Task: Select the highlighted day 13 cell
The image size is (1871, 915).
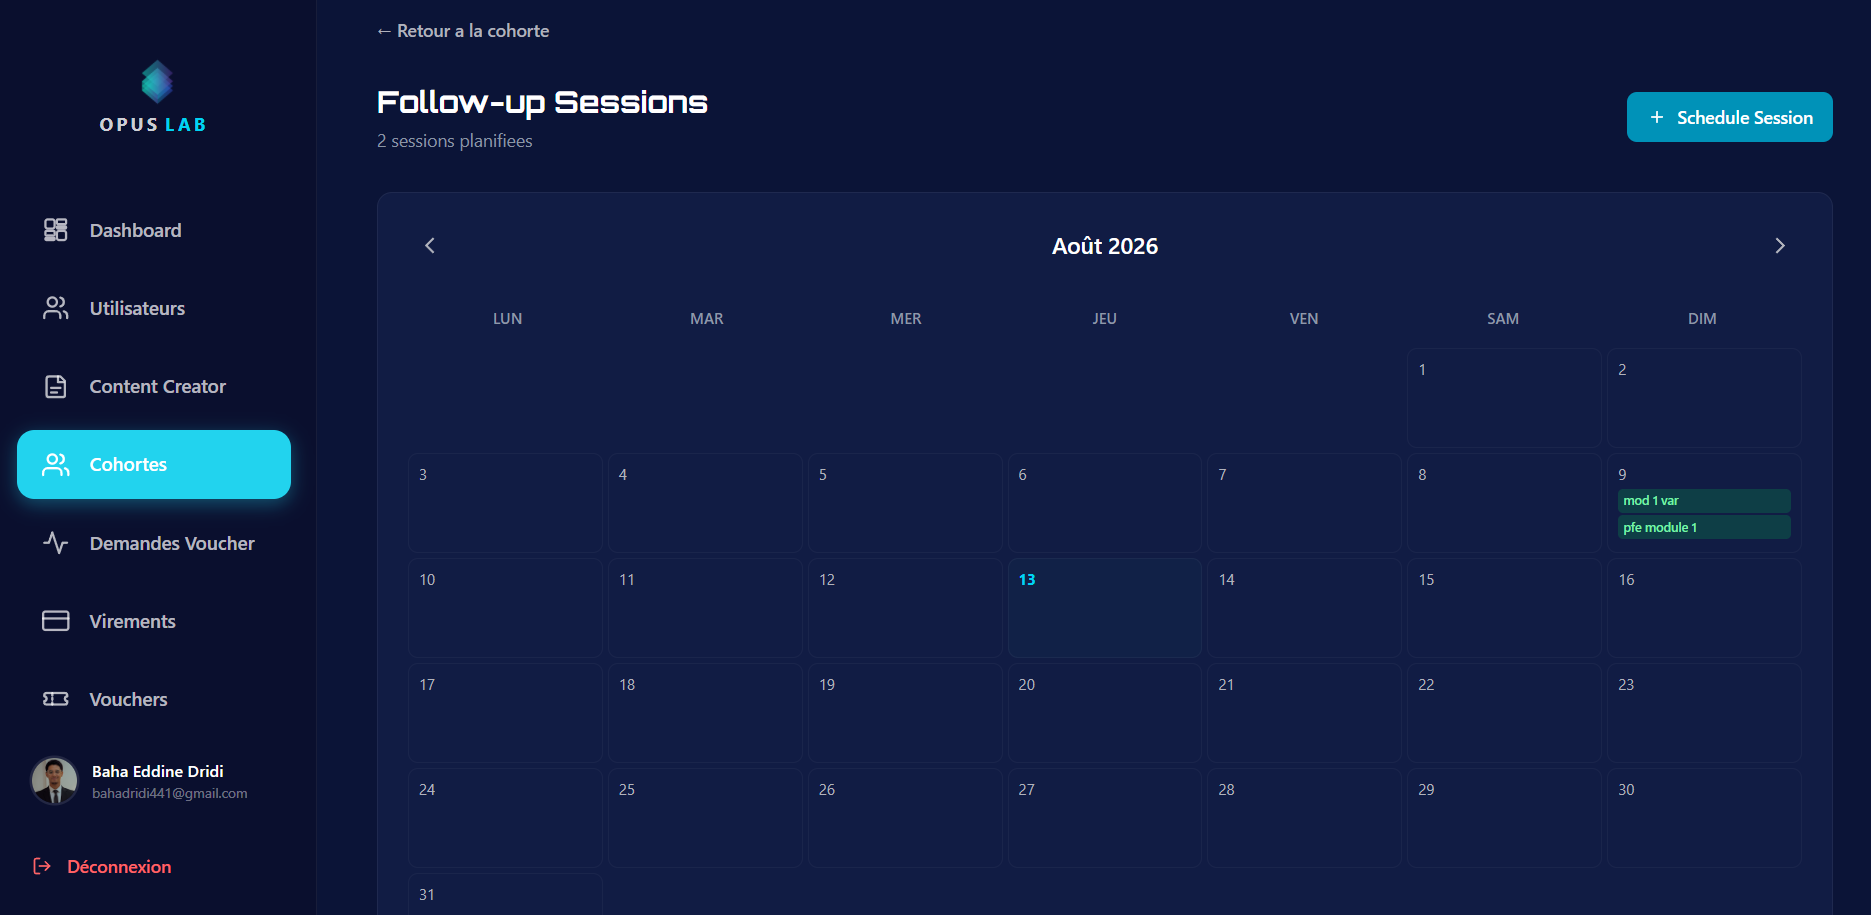Action: (x=1104, y=607)
